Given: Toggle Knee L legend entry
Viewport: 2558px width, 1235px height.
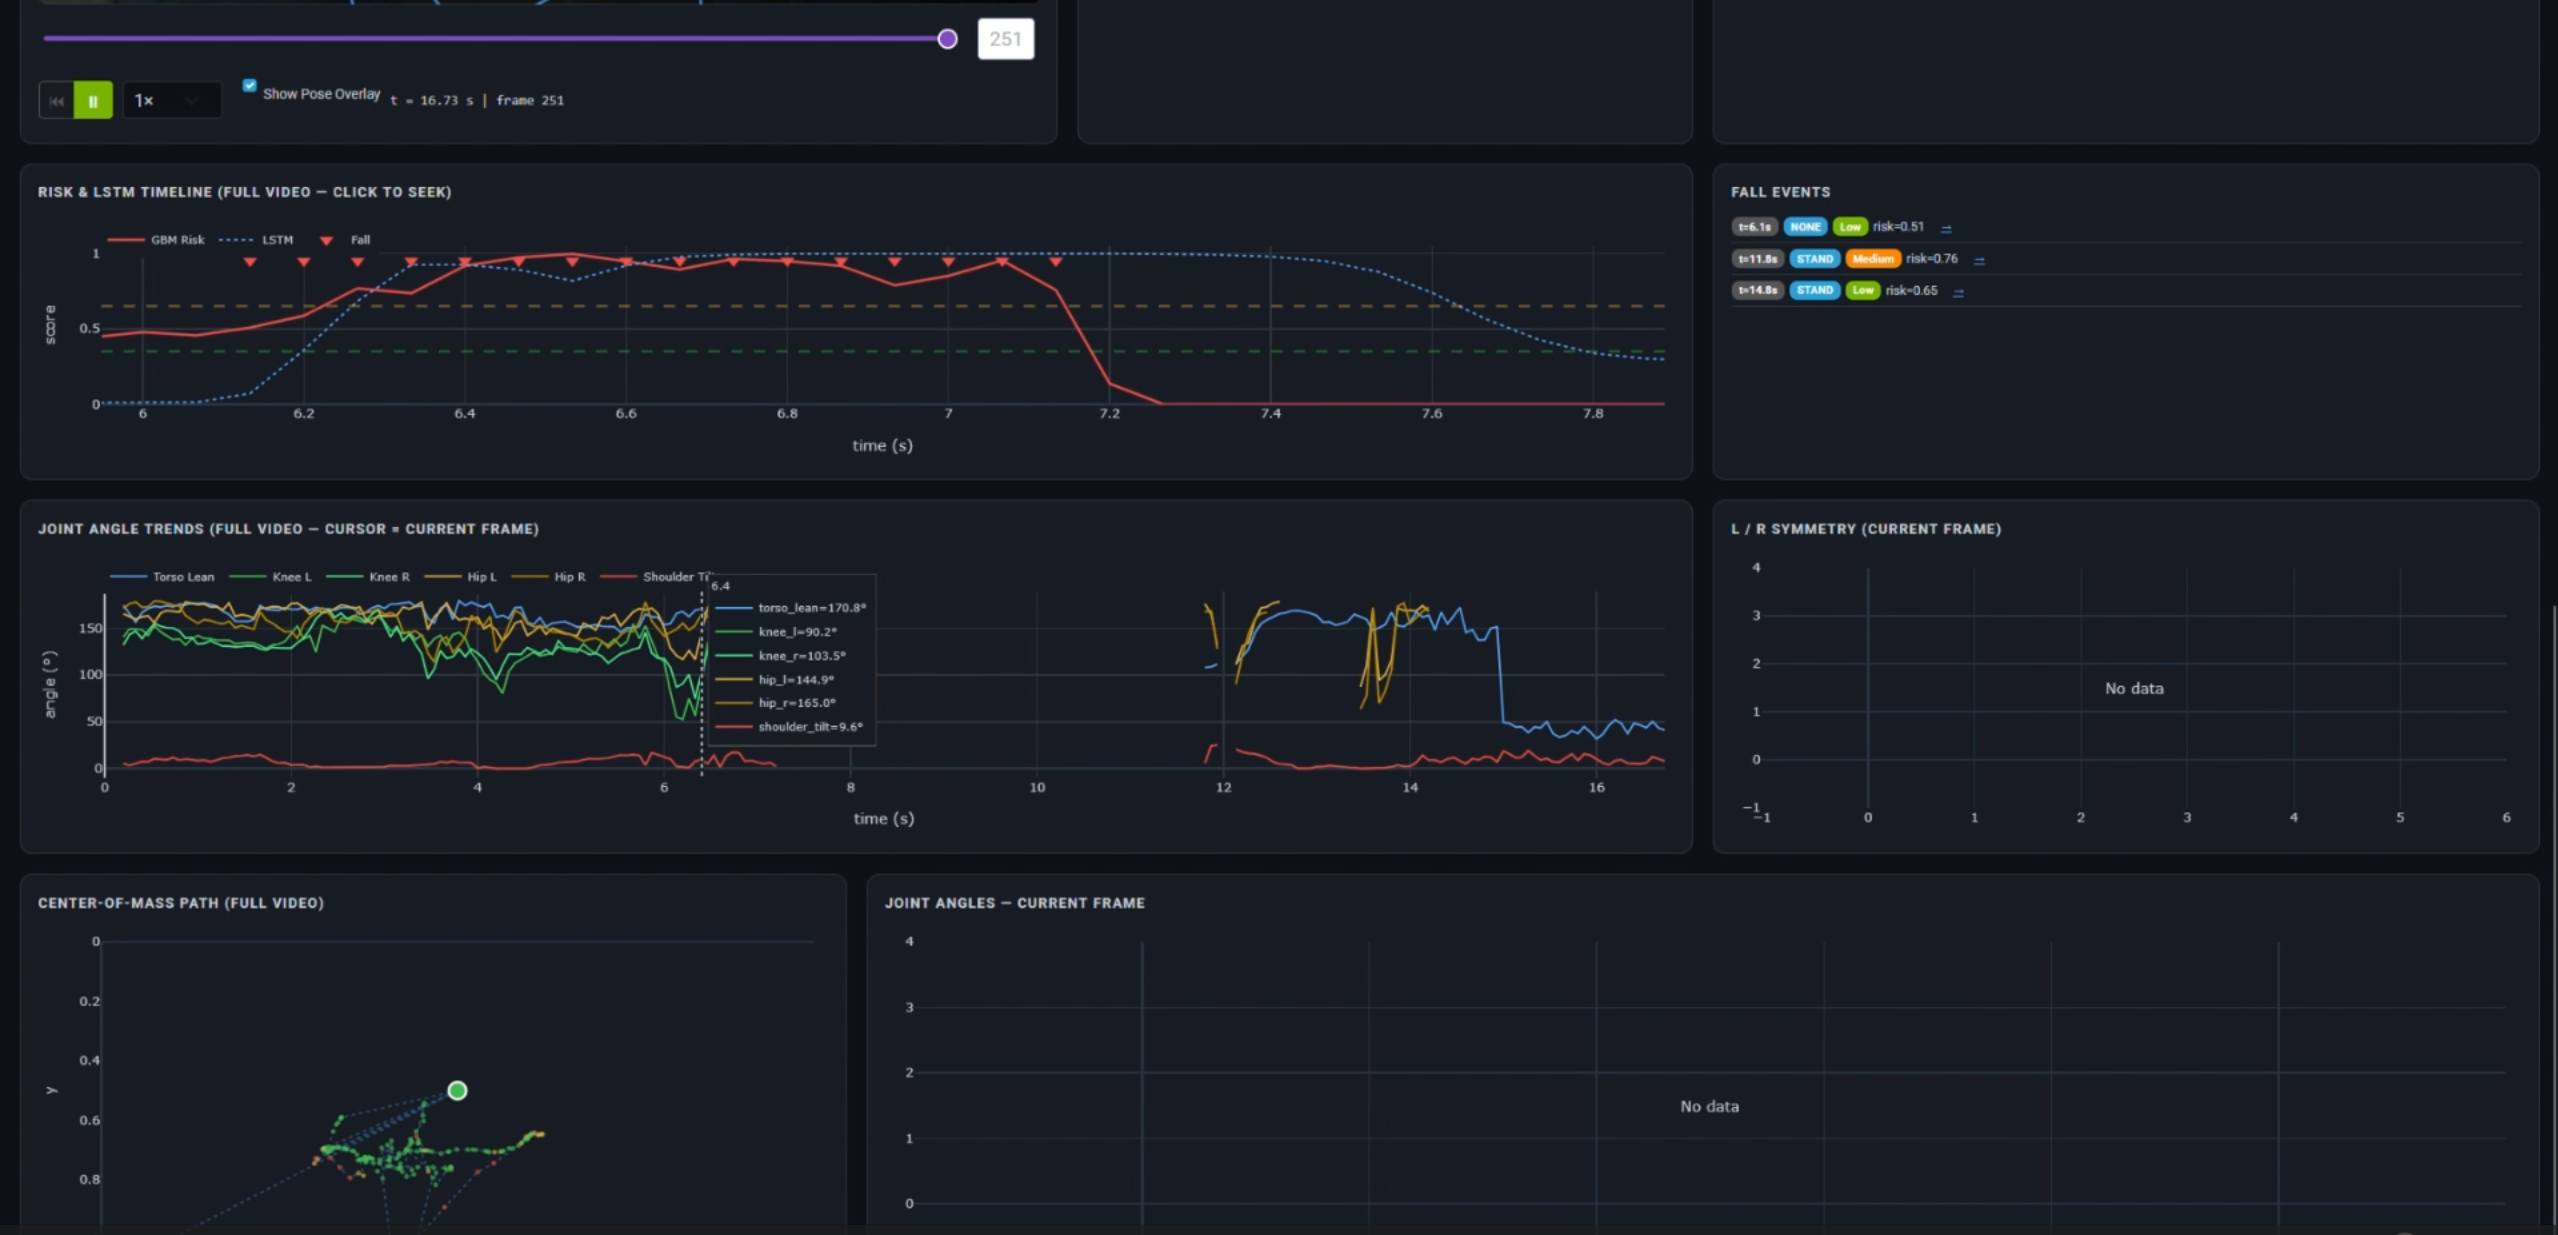Looking at the screenshot, I should point(291,577).
